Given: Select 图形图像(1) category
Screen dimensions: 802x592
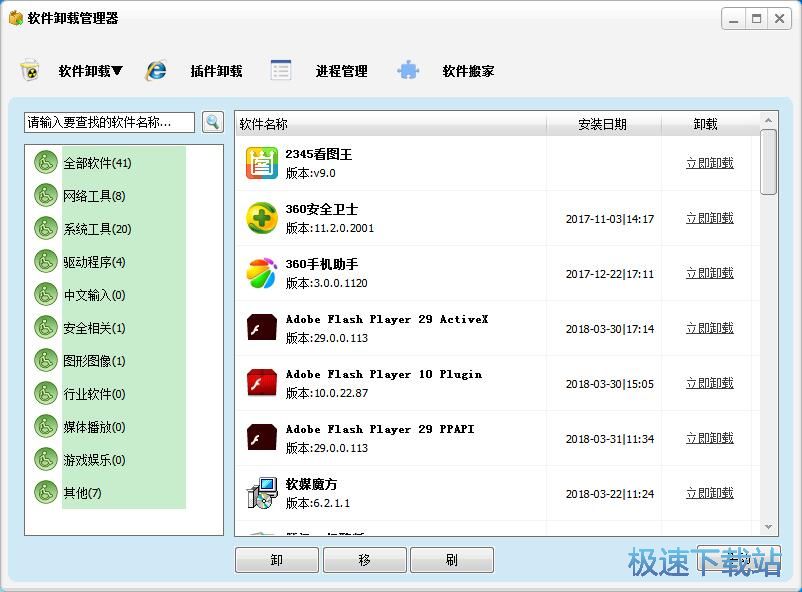Looking at the screenshot, I should [x=94, y=361].
